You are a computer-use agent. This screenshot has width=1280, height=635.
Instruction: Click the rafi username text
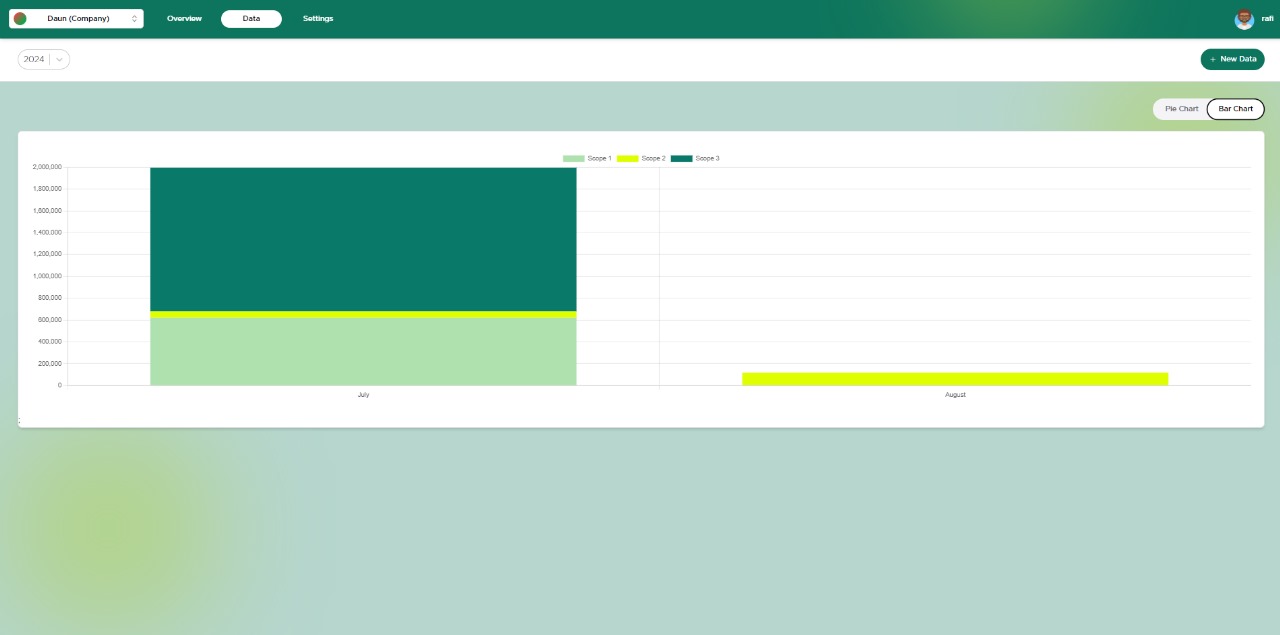(x=1267, y=19)
